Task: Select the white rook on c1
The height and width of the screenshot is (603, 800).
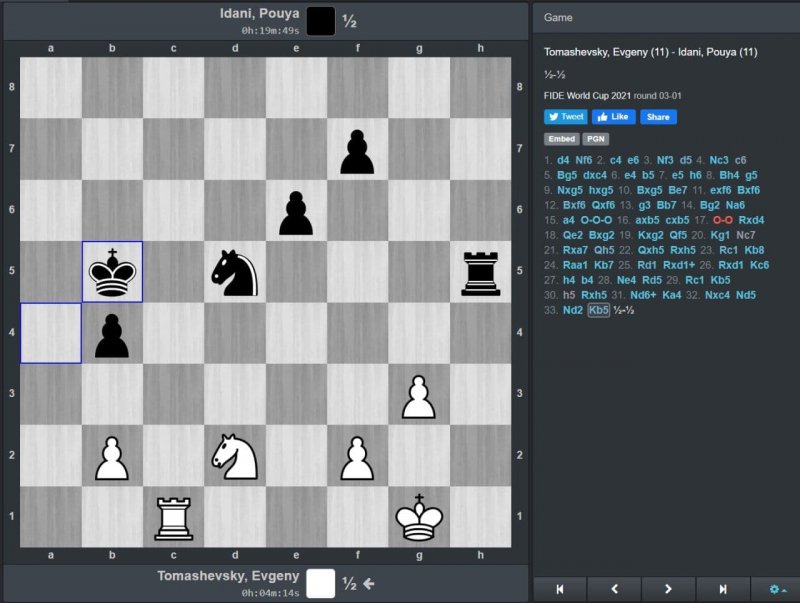Action: (x=173, y=517)
